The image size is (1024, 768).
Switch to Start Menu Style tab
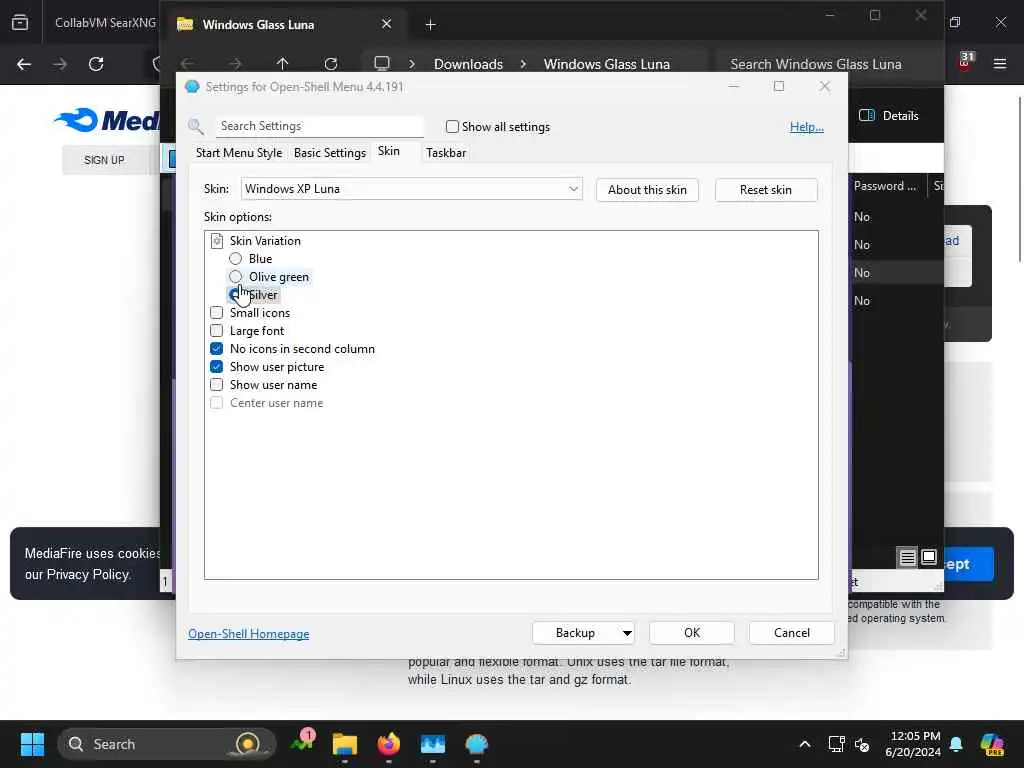point(239,153)
